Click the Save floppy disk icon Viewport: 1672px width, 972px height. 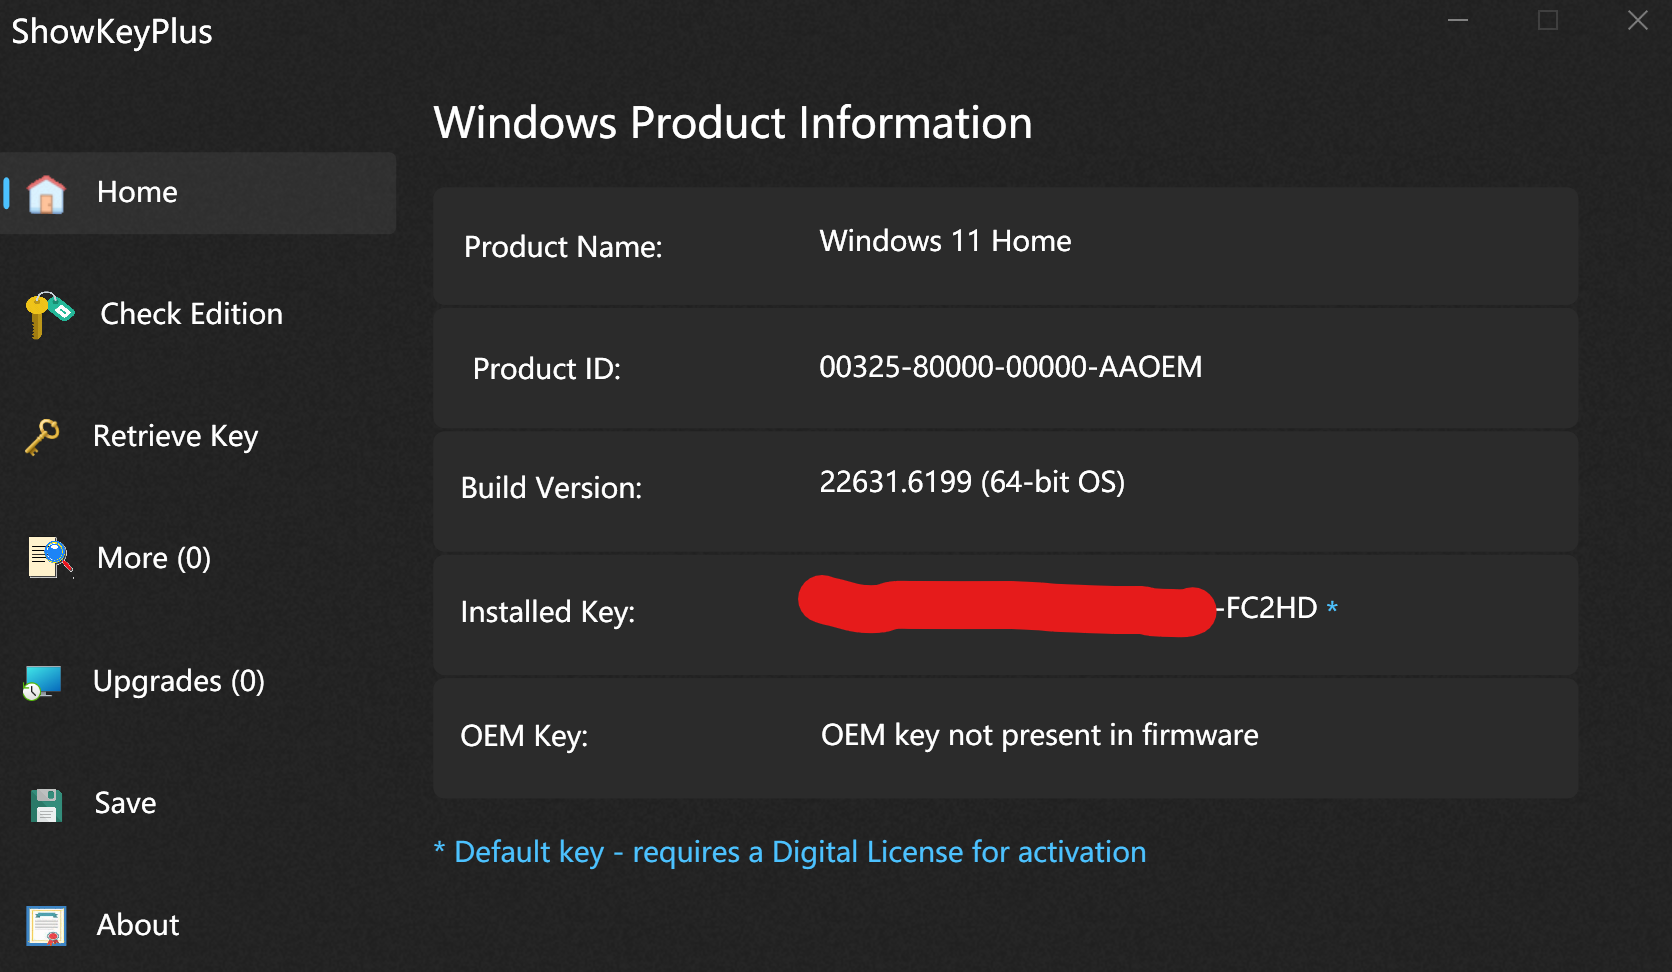(x=46, y=805)
